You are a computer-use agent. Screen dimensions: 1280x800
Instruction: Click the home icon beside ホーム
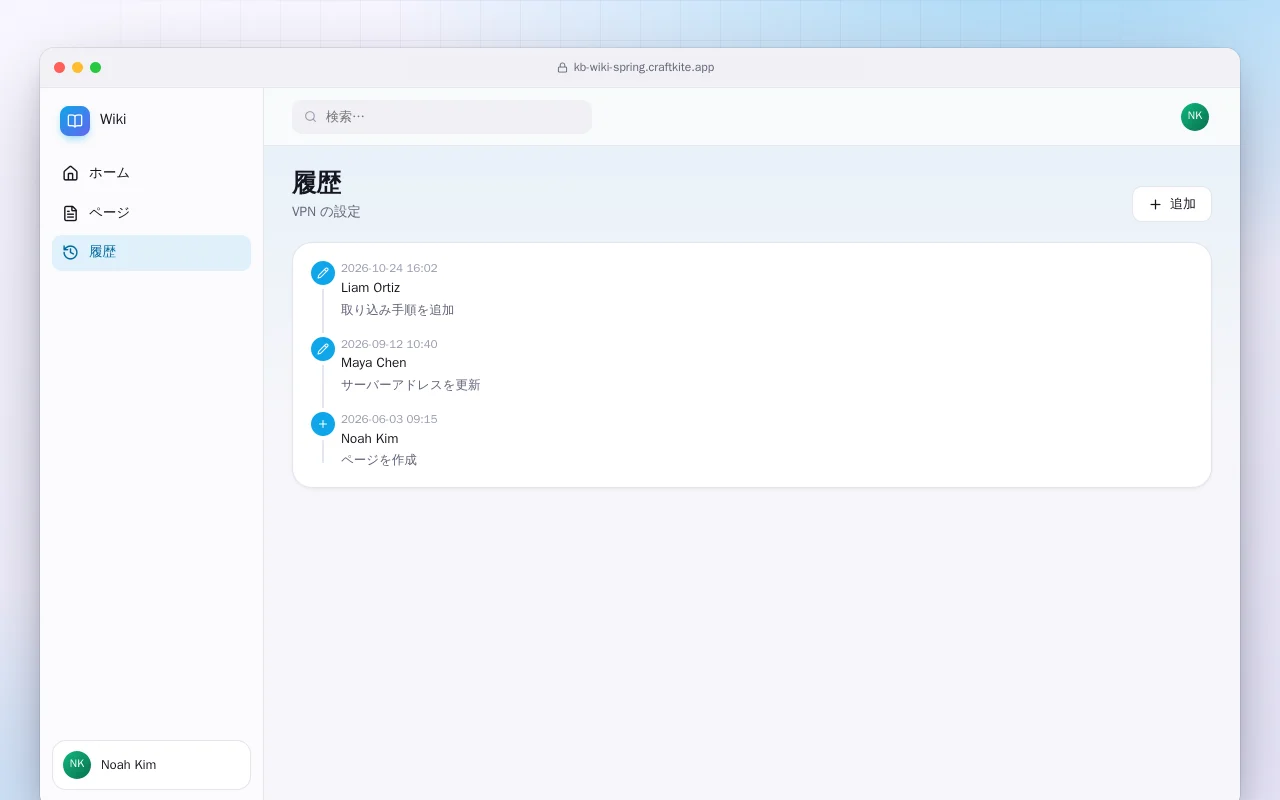pyautogui.click(x=70, y=173)
